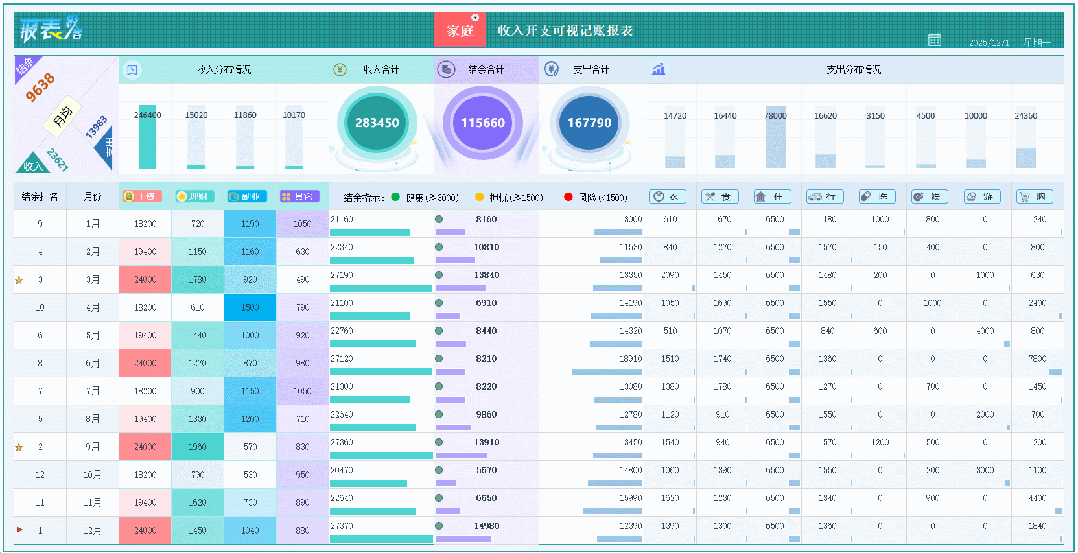This screenshot has width=1078, height=553.
Task: Click the expense distribution bar-chart icon
Action: click(x=659, y=69)
